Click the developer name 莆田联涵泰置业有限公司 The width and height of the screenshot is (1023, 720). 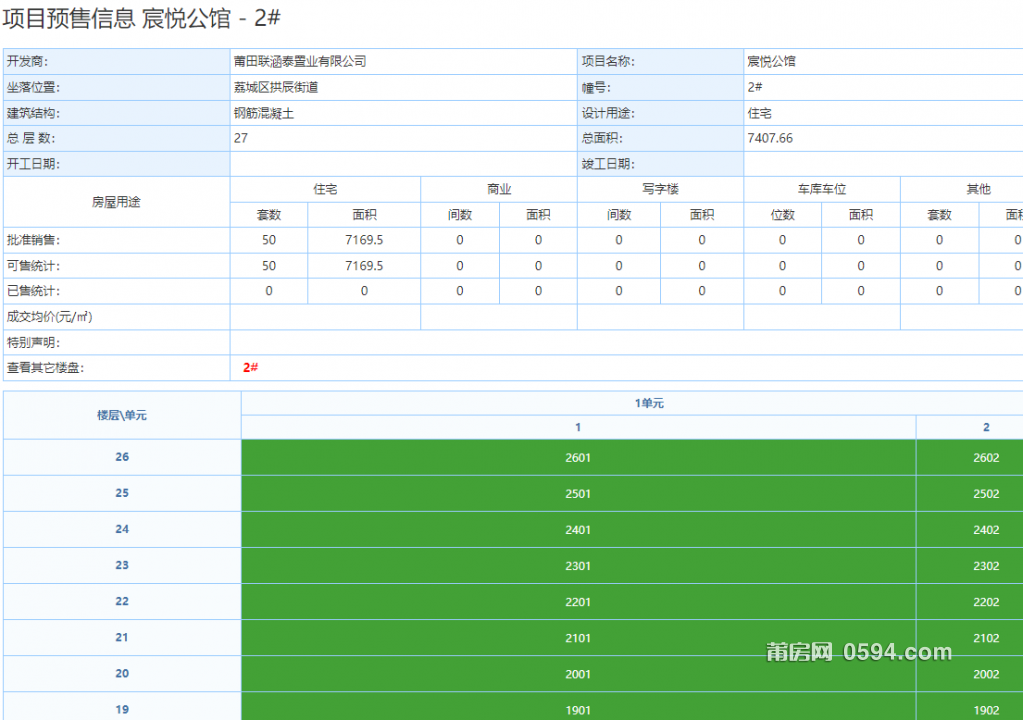300,61
